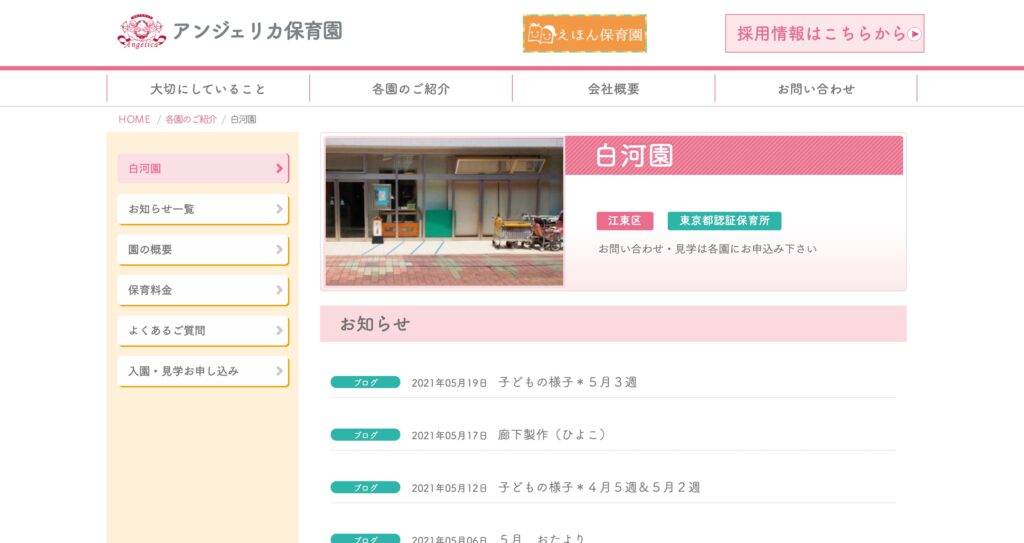1024x543 pixels.
Task: Go to 会社概要 in the navigation
Action: 613,89
